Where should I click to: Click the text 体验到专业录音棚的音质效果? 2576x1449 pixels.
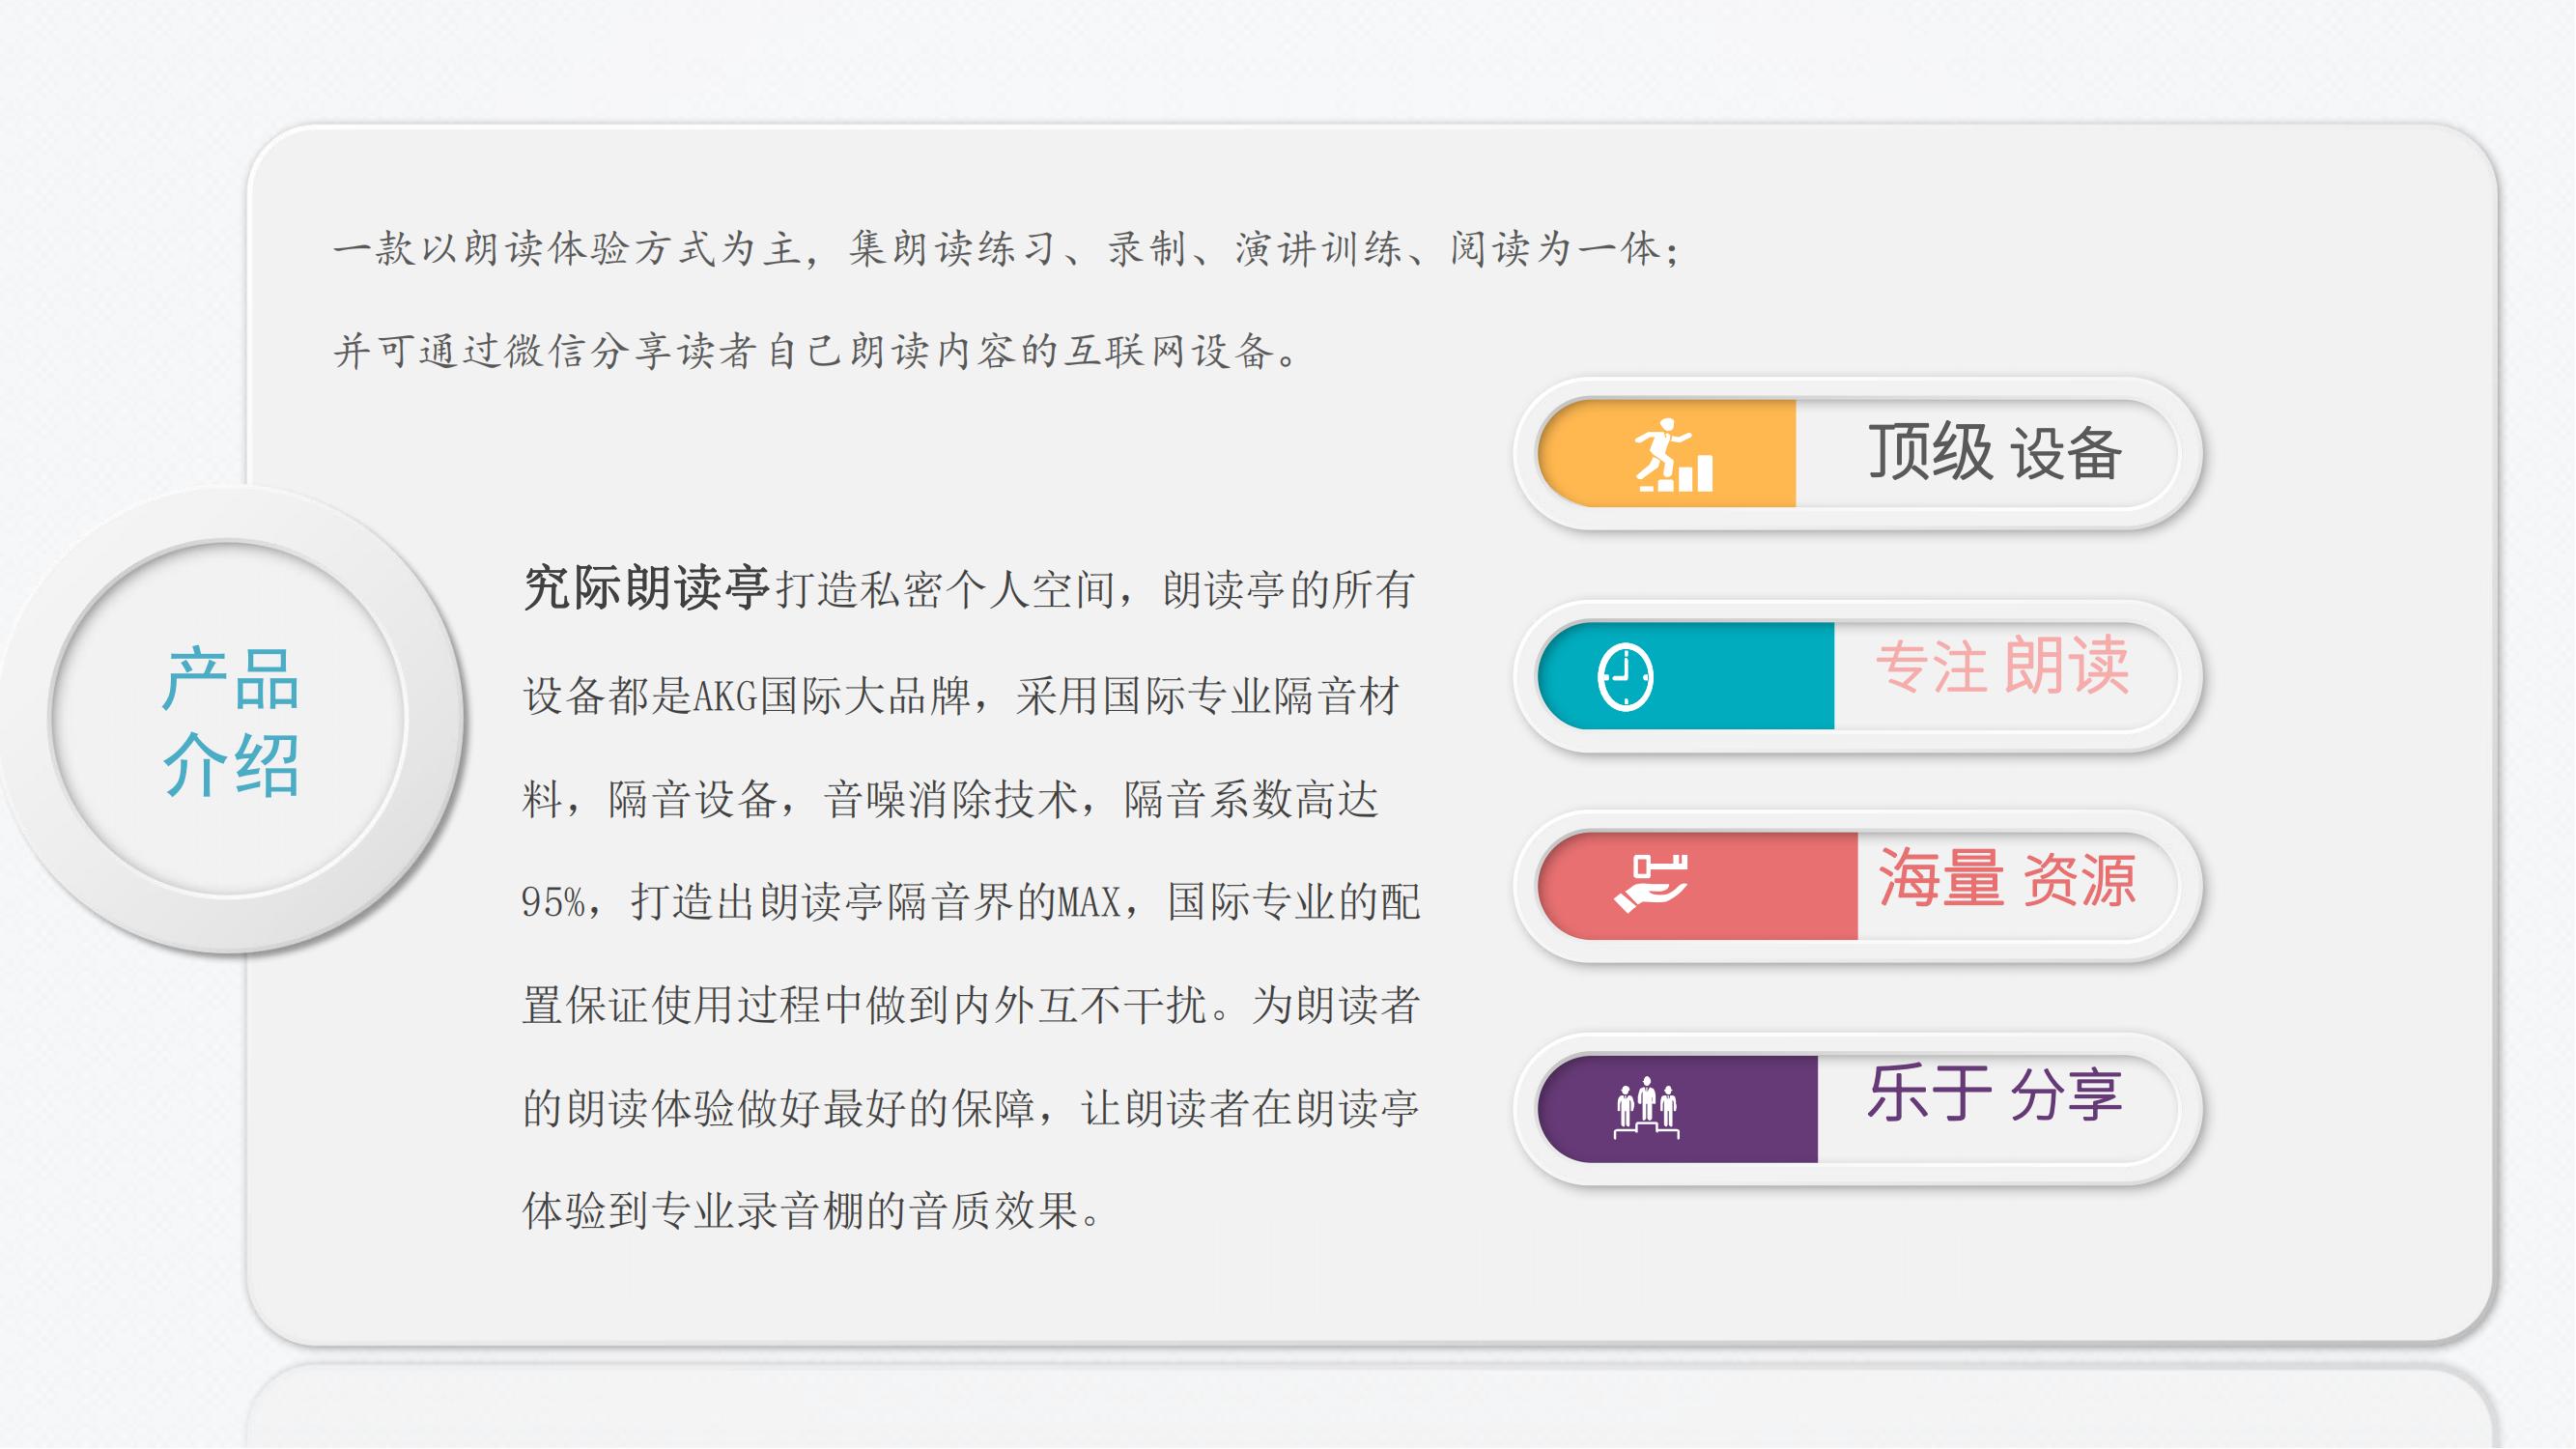[x=800, y=1211]
